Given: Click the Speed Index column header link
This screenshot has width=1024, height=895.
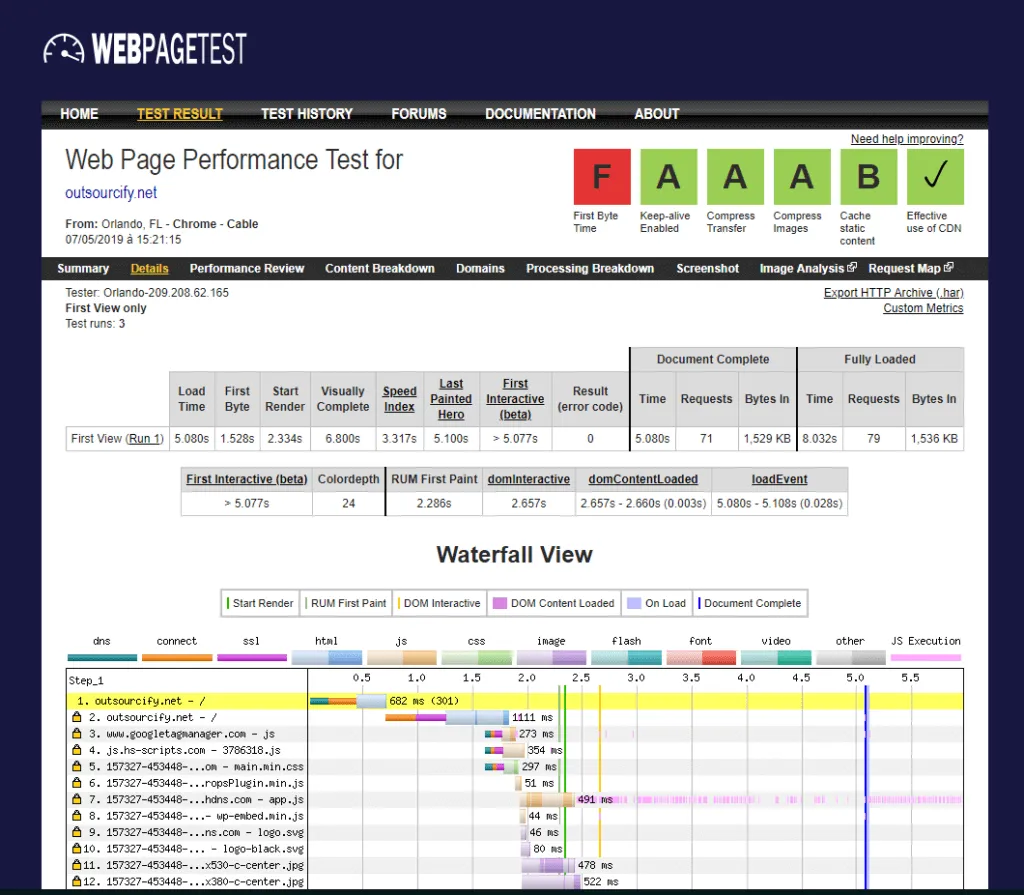Looking at the screenshot, I should 400,399.
